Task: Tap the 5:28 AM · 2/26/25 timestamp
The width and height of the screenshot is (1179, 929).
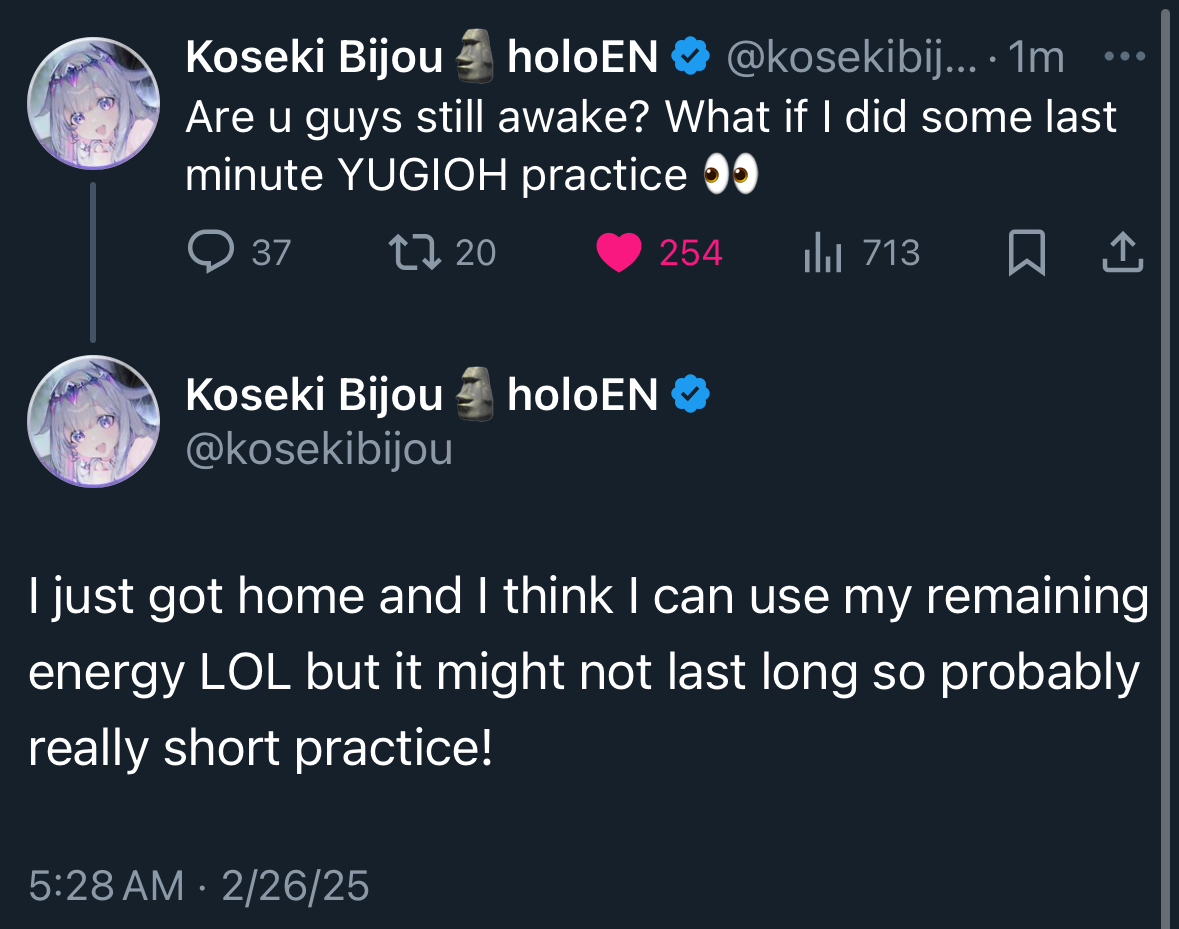Action: 199,885
